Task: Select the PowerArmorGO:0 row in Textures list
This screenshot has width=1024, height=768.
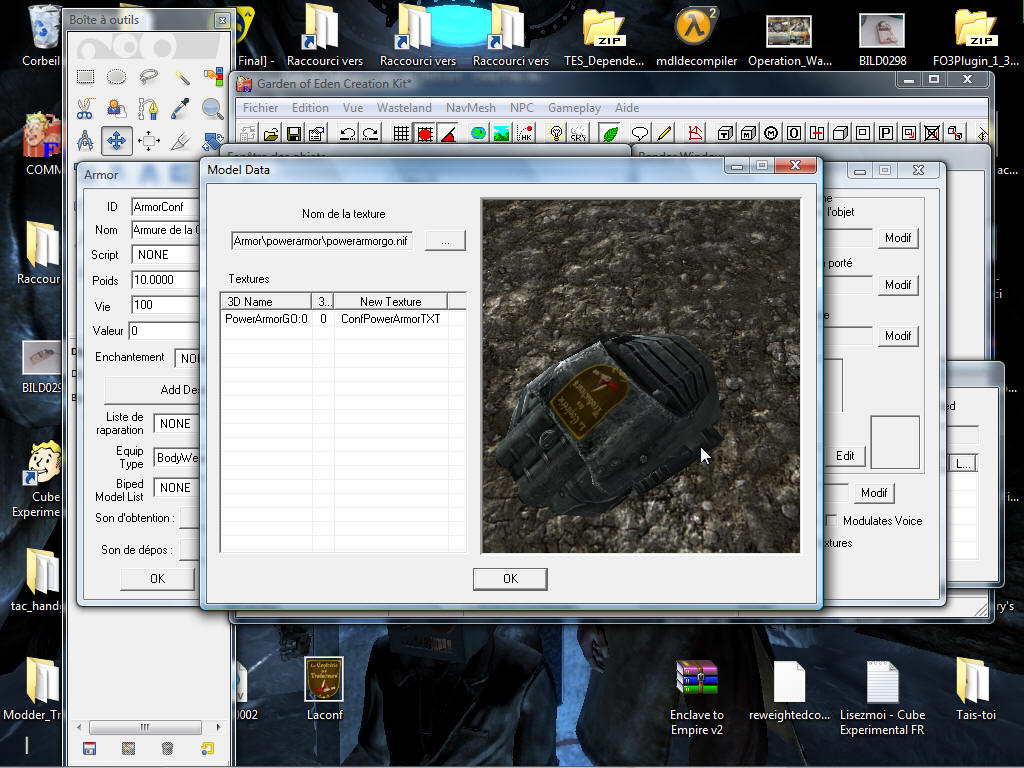Action: 343,319
